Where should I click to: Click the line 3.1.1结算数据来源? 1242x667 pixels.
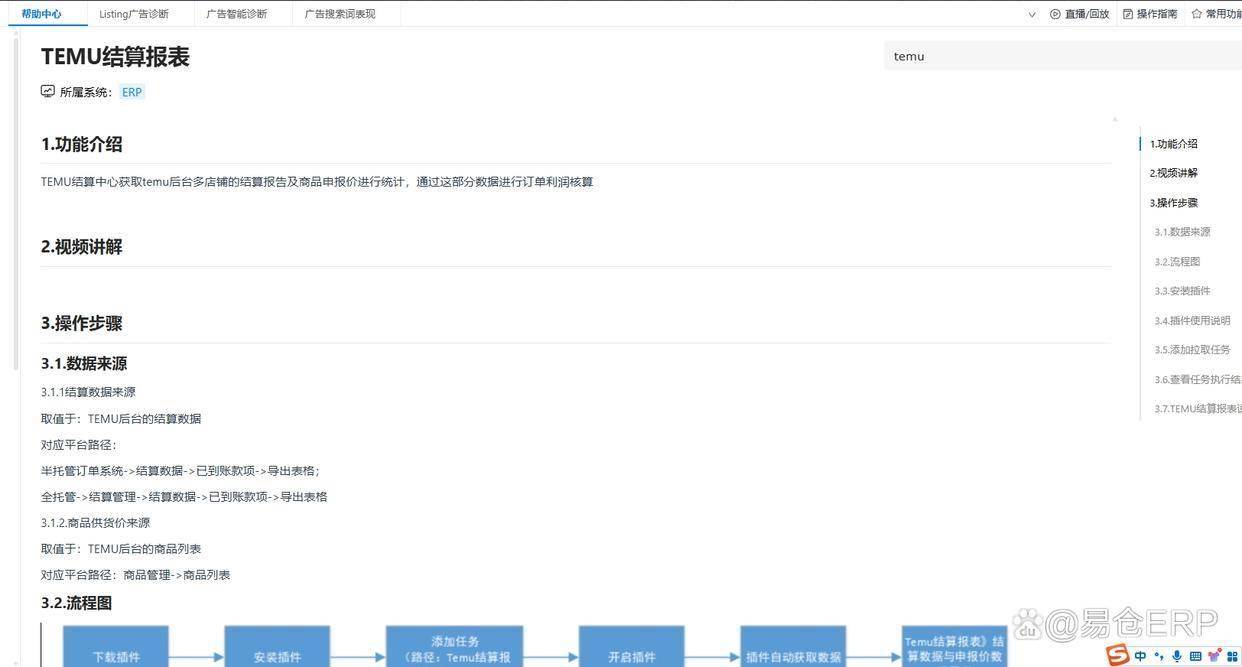pos(88,392)
